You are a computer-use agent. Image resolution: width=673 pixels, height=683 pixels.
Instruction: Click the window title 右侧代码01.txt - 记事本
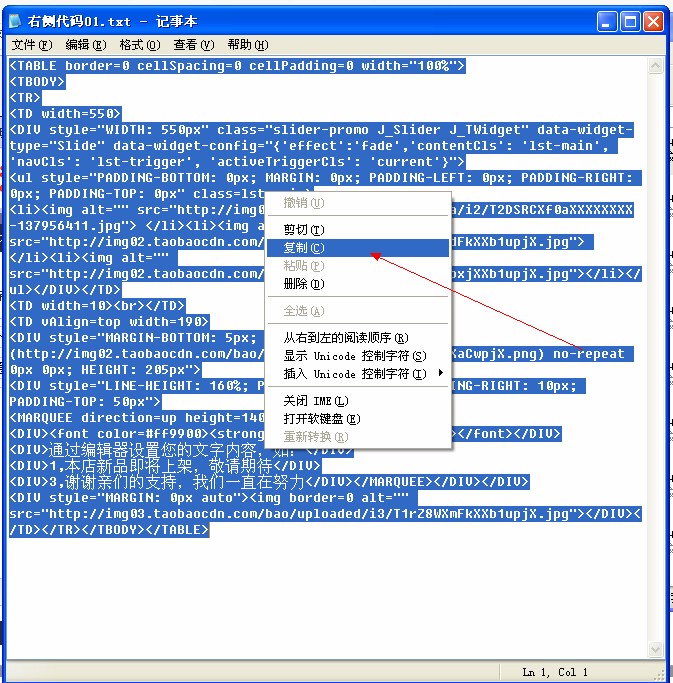tap(112, 21)
